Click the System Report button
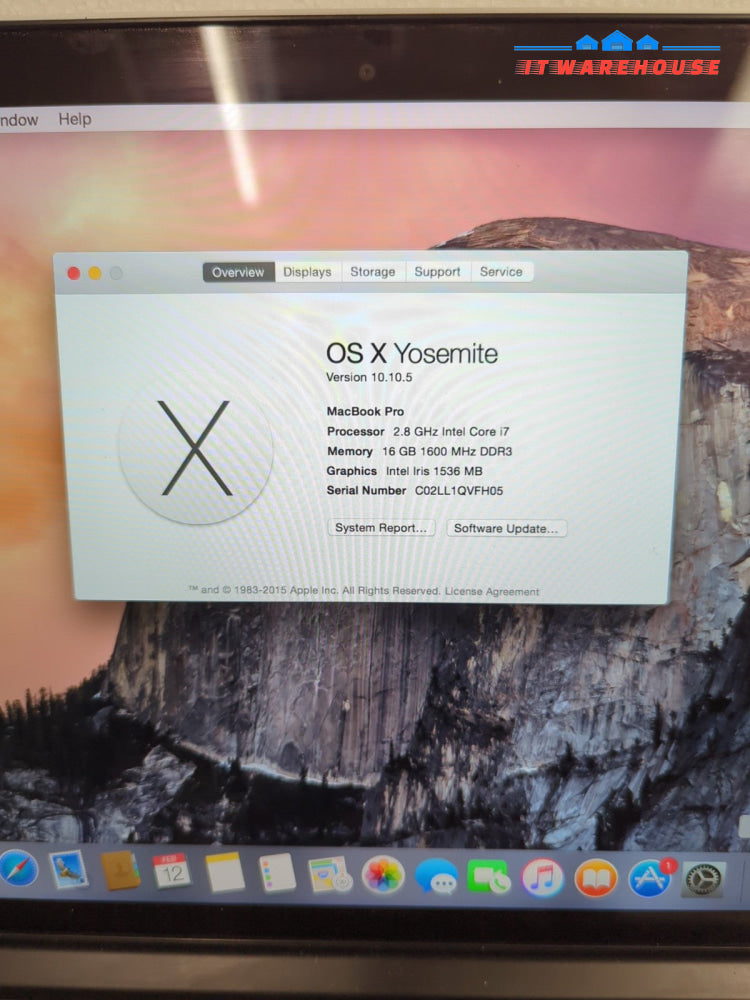The width and height of the screenshot is (750, 1000). pos(381,528)
